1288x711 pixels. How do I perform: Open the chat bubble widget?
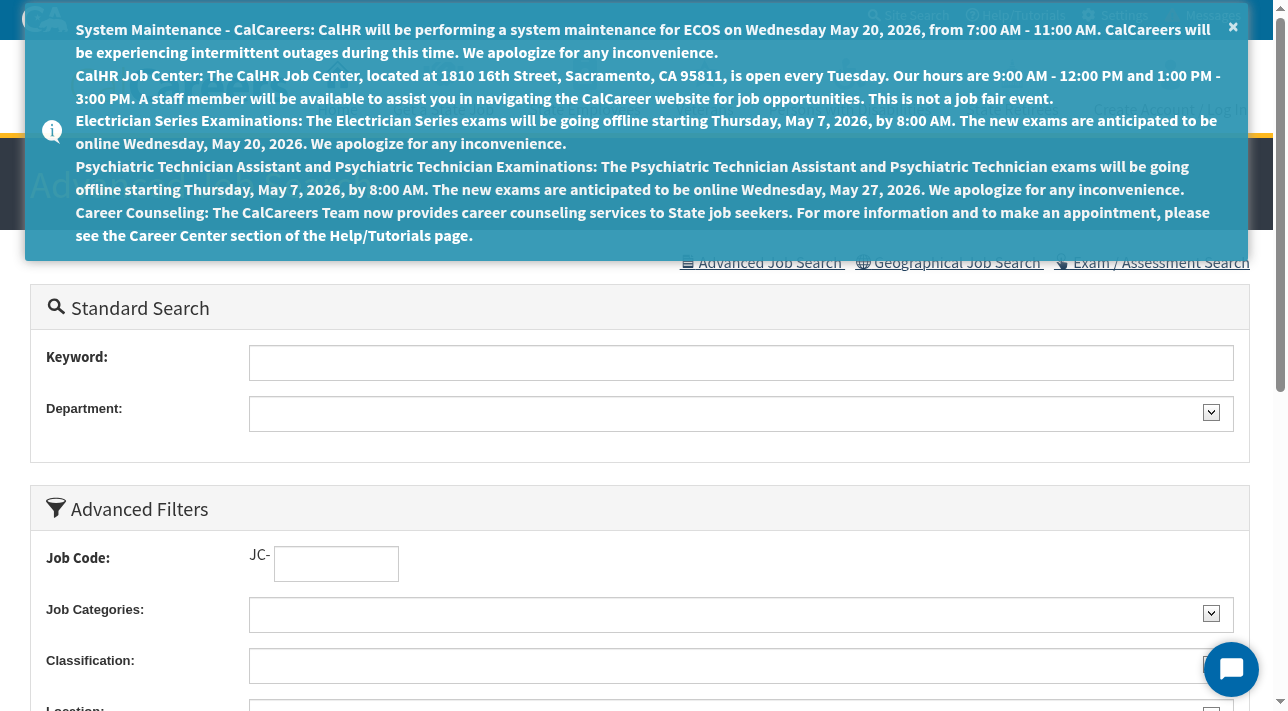coord(1231,669)
